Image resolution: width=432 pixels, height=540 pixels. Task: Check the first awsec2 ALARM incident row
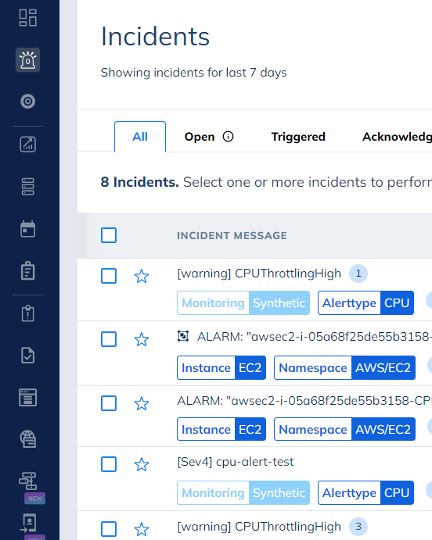pyautogui.click(x=109, y=339)
